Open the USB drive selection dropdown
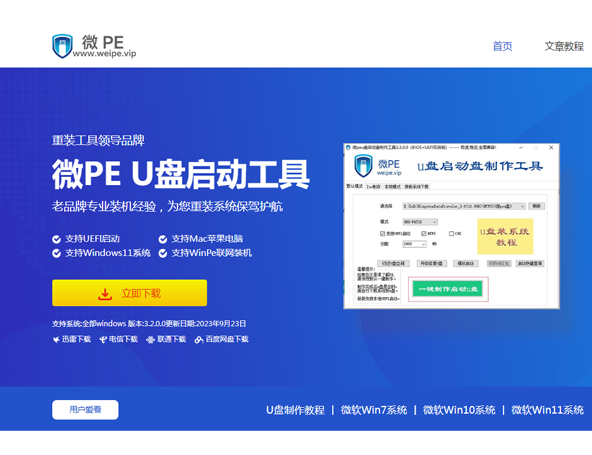 [464, 206]
